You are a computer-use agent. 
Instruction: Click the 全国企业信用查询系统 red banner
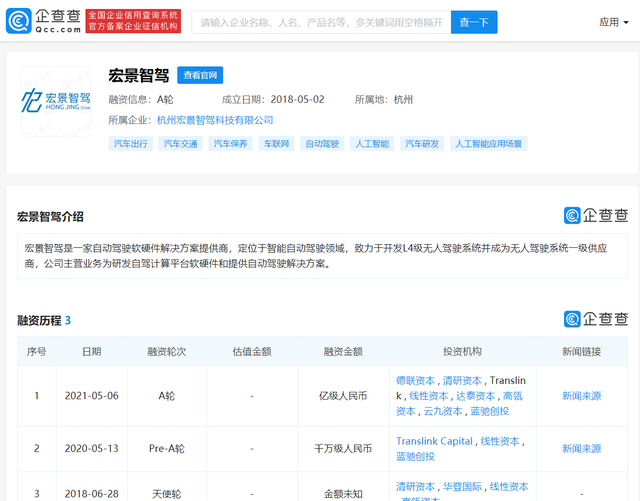click(x=133, y=21)
